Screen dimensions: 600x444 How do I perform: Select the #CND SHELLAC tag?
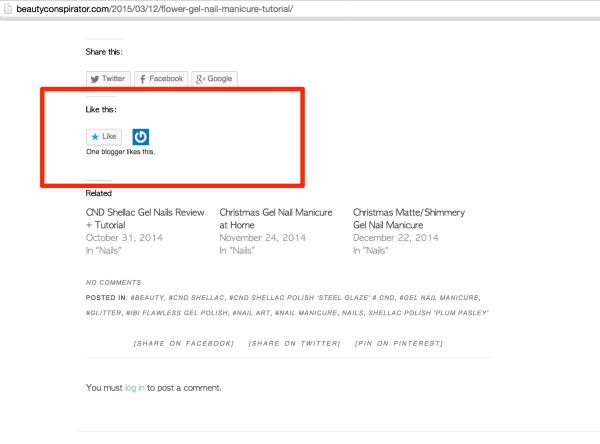click(195, 298)
